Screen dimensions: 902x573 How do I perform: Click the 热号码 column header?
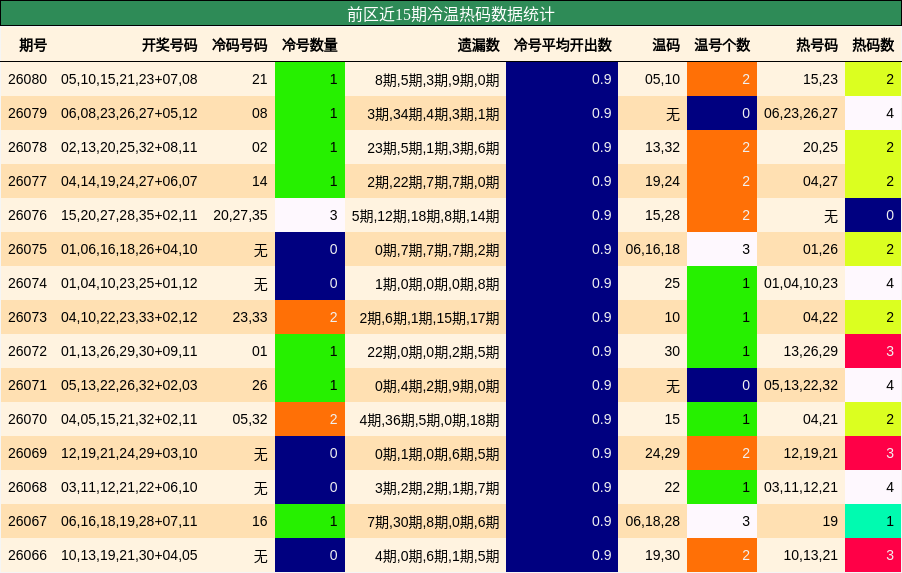[x=817, y=45]
